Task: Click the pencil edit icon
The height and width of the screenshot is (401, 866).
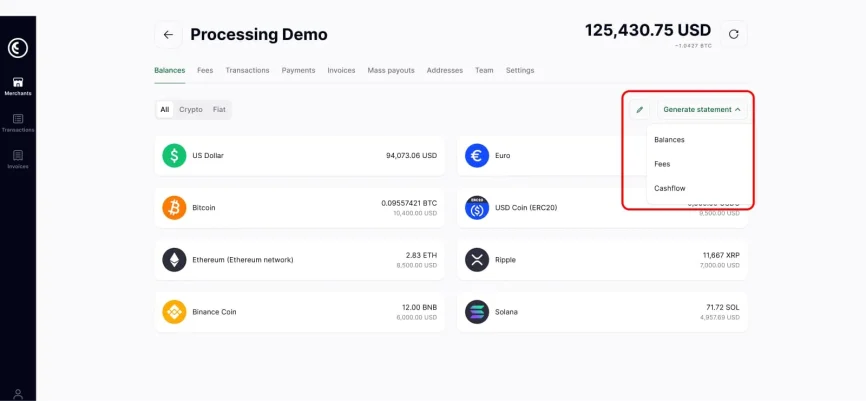Action: (640, 109)
